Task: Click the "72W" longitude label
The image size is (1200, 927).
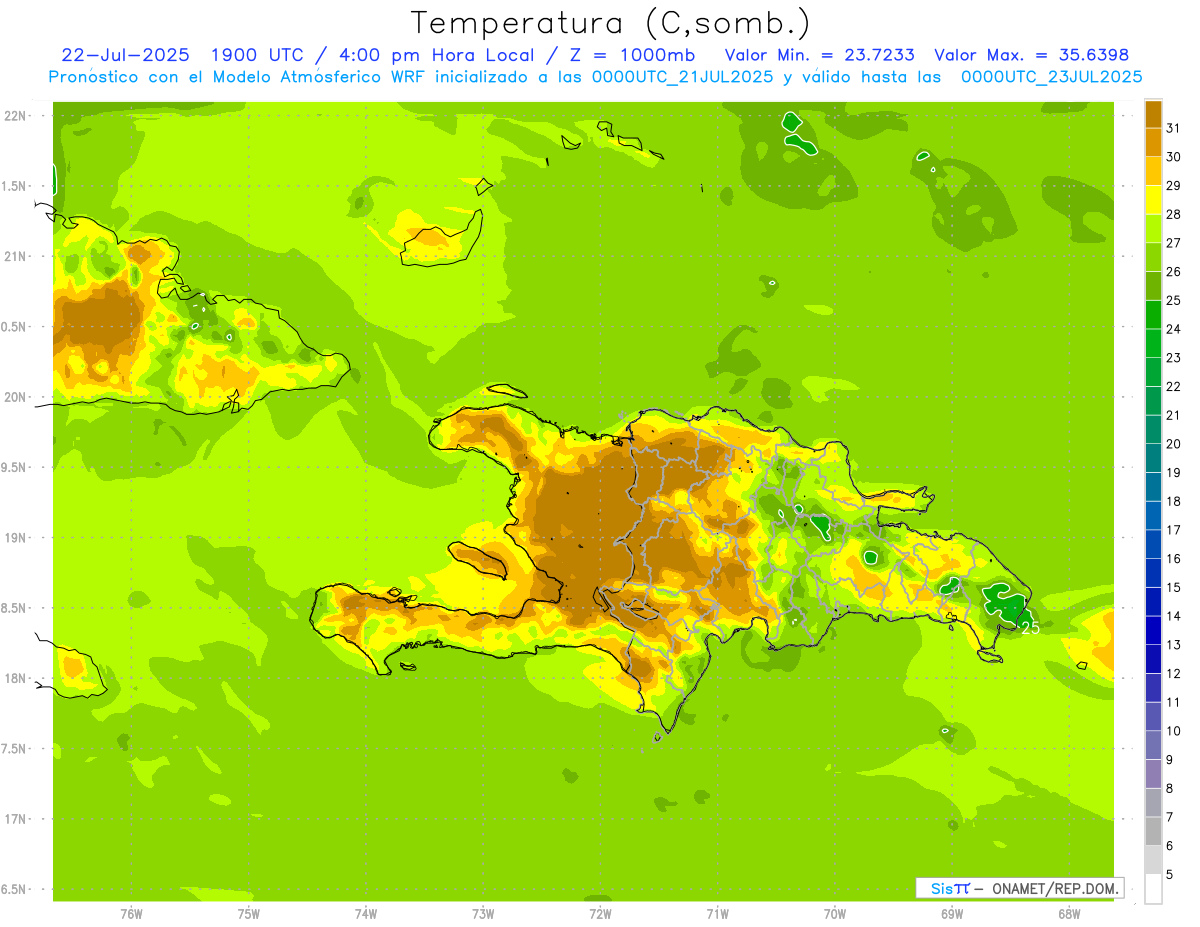Action: [x=600, y=914]
